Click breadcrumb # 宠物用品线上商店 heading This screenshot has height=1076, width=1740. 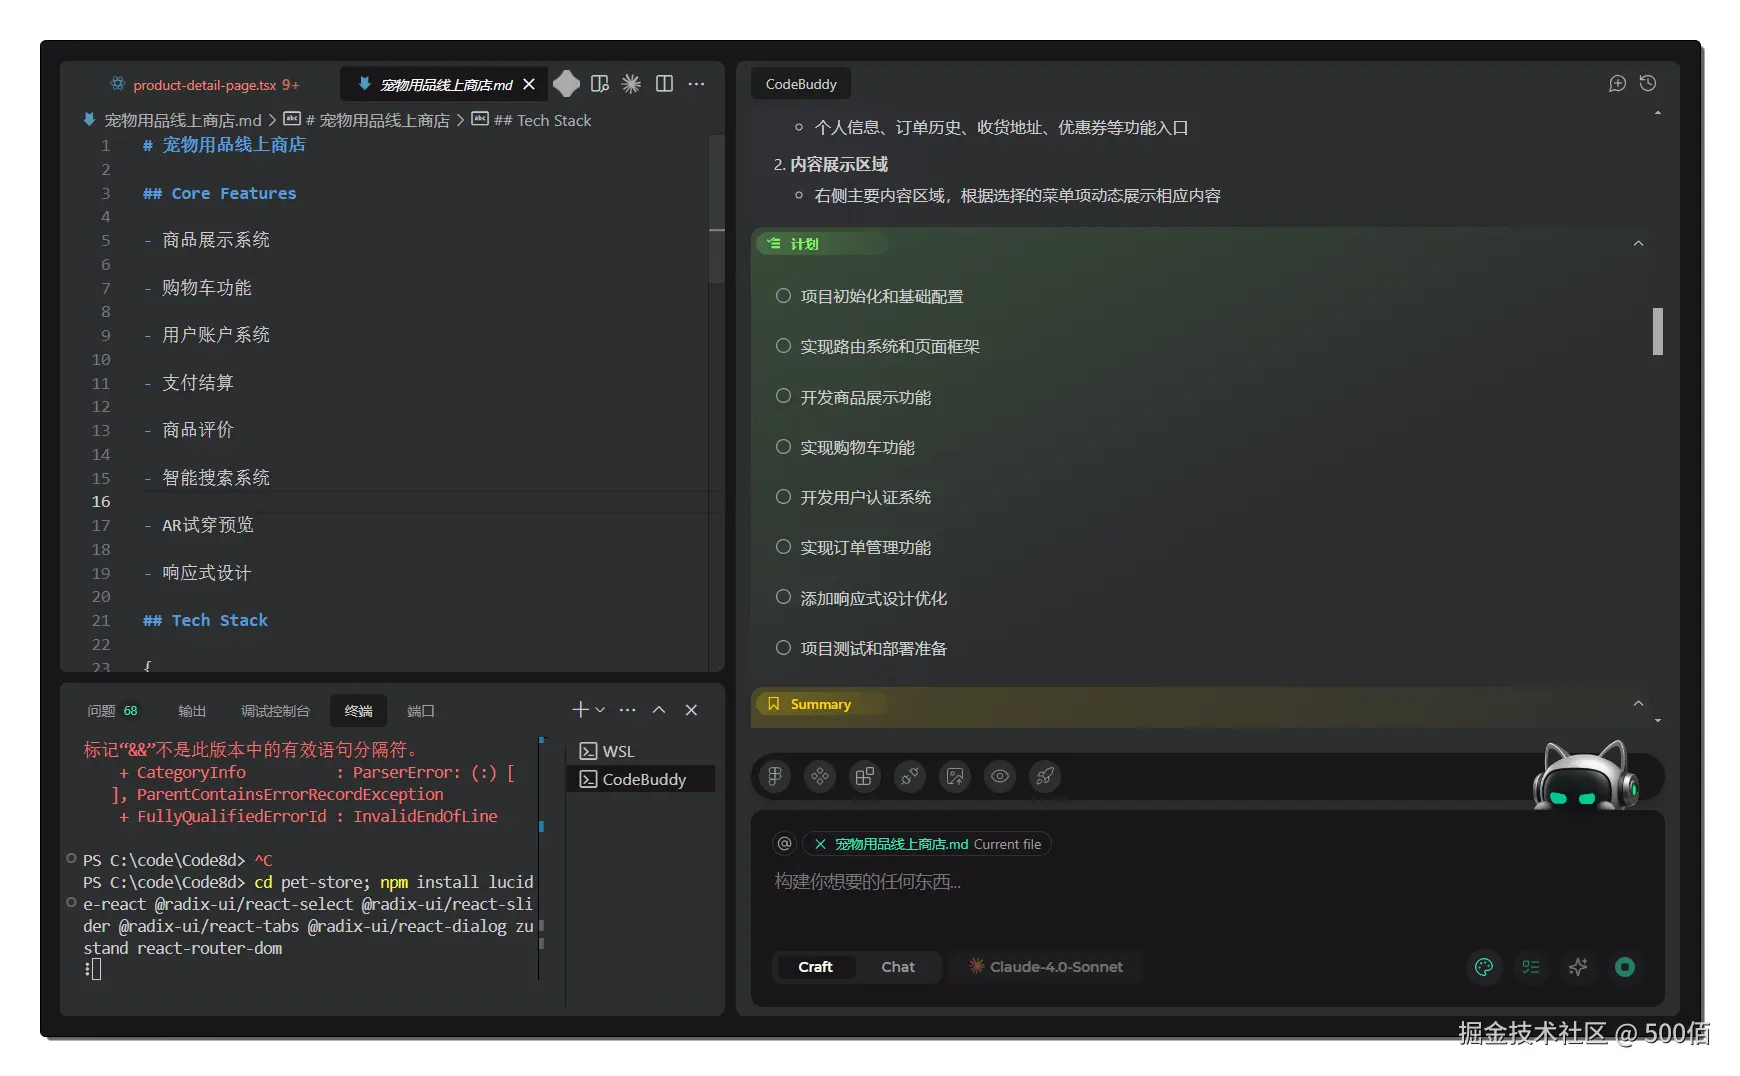point(378,120)
